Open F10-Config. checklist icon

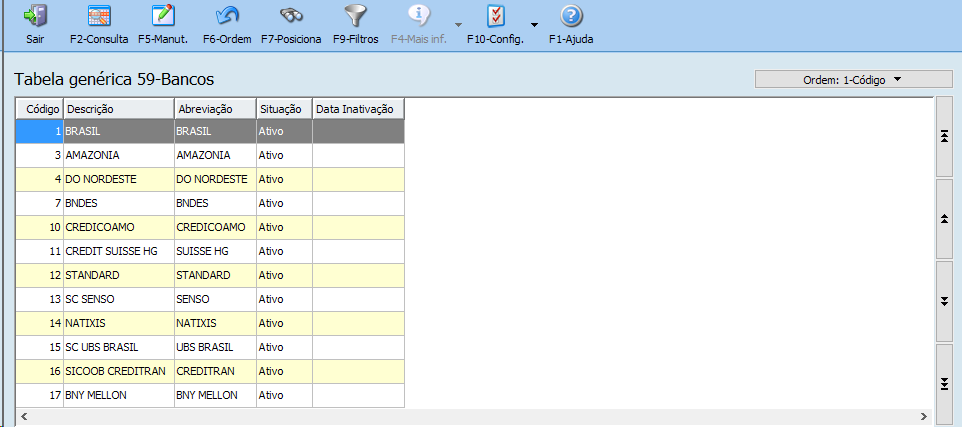495,17
